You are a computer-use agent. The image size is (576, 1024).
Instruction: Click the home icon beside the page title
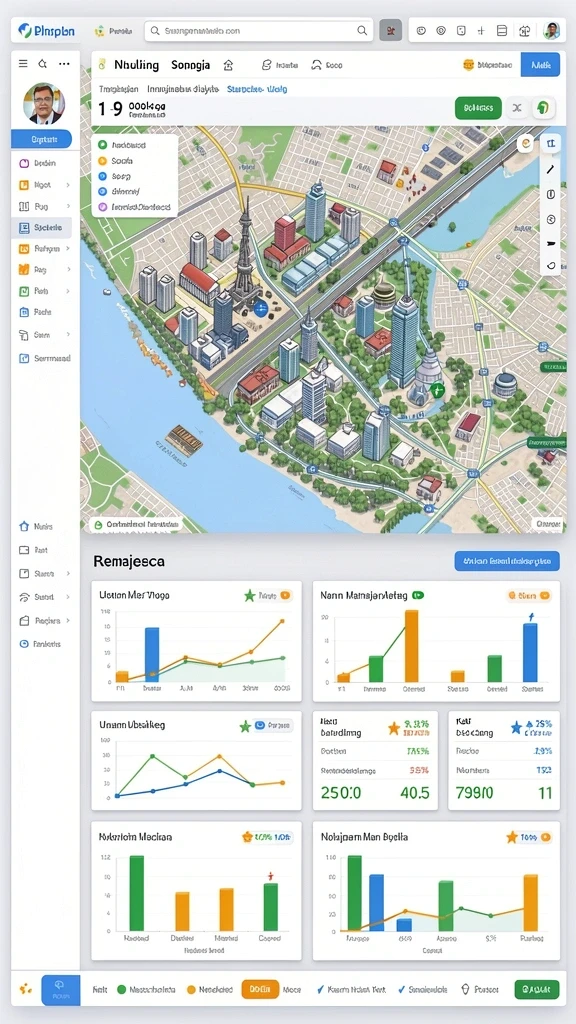(228, 65)
